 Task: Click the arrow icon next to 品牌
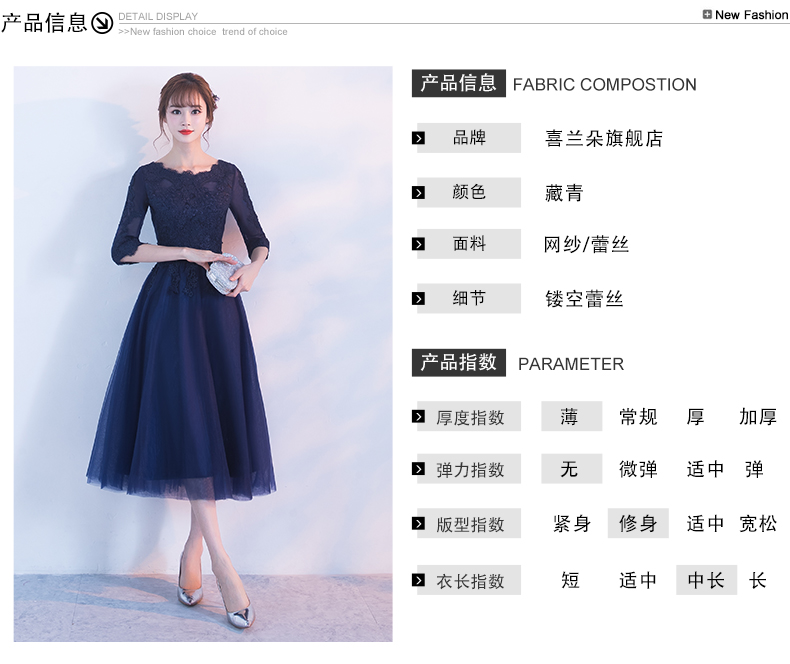(x=418, y=138)
